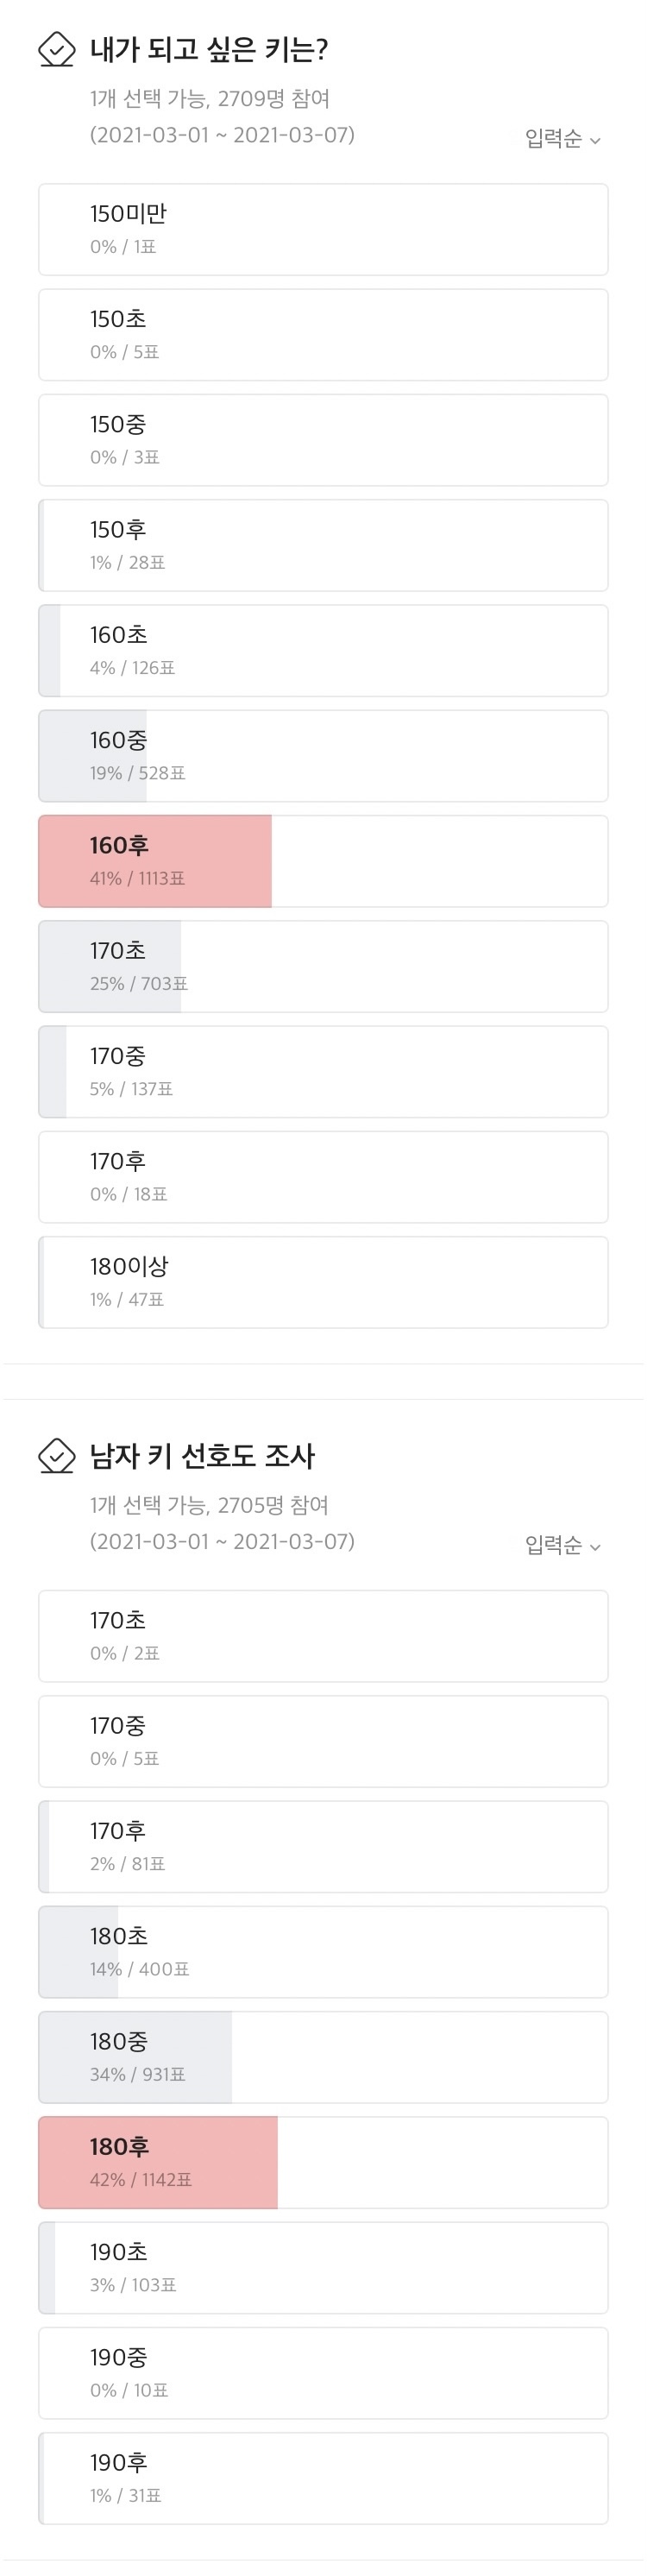Open the 입력순 sort dropdown in first poll
Image resolution: width=647 pixels, height=2576 pixels.
click(x=562, y=139)
